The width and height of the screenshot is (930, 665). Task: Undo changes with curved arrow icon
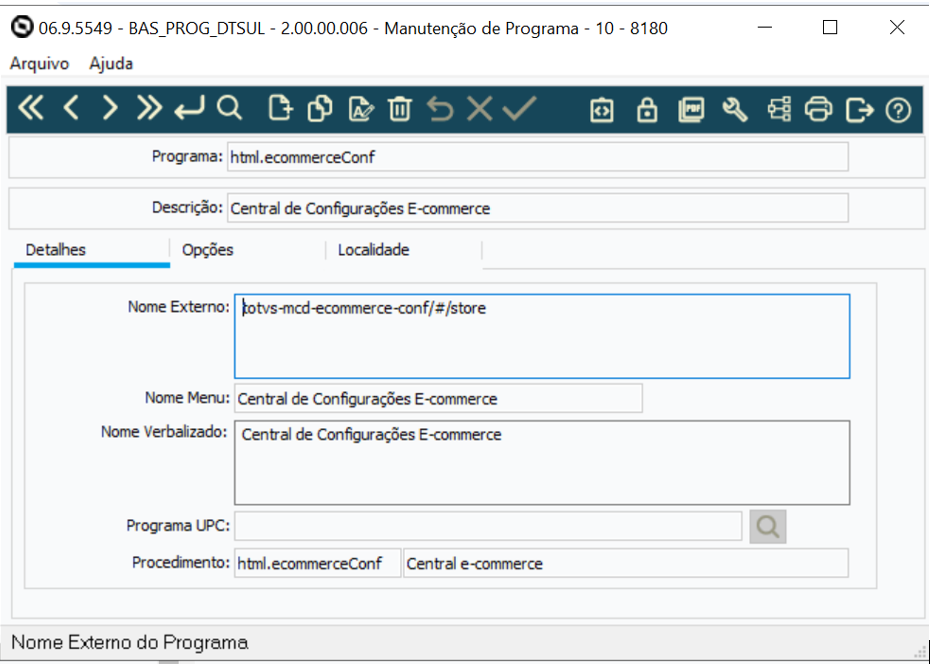pyautogui.click(x=440, y=109)
